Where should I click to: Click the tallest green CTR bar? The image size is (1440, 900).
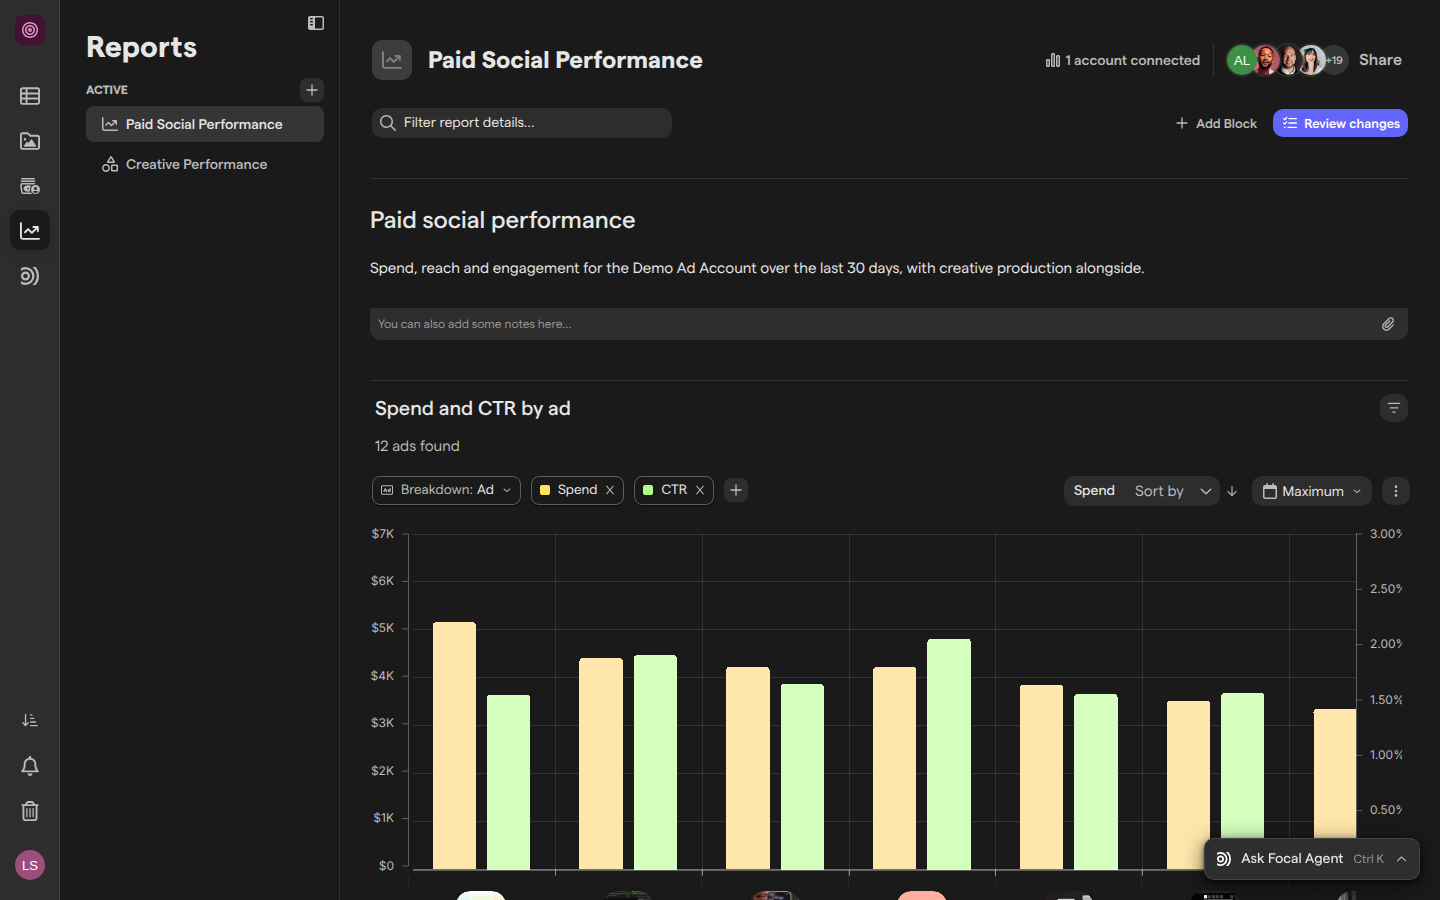click(949, 754)
